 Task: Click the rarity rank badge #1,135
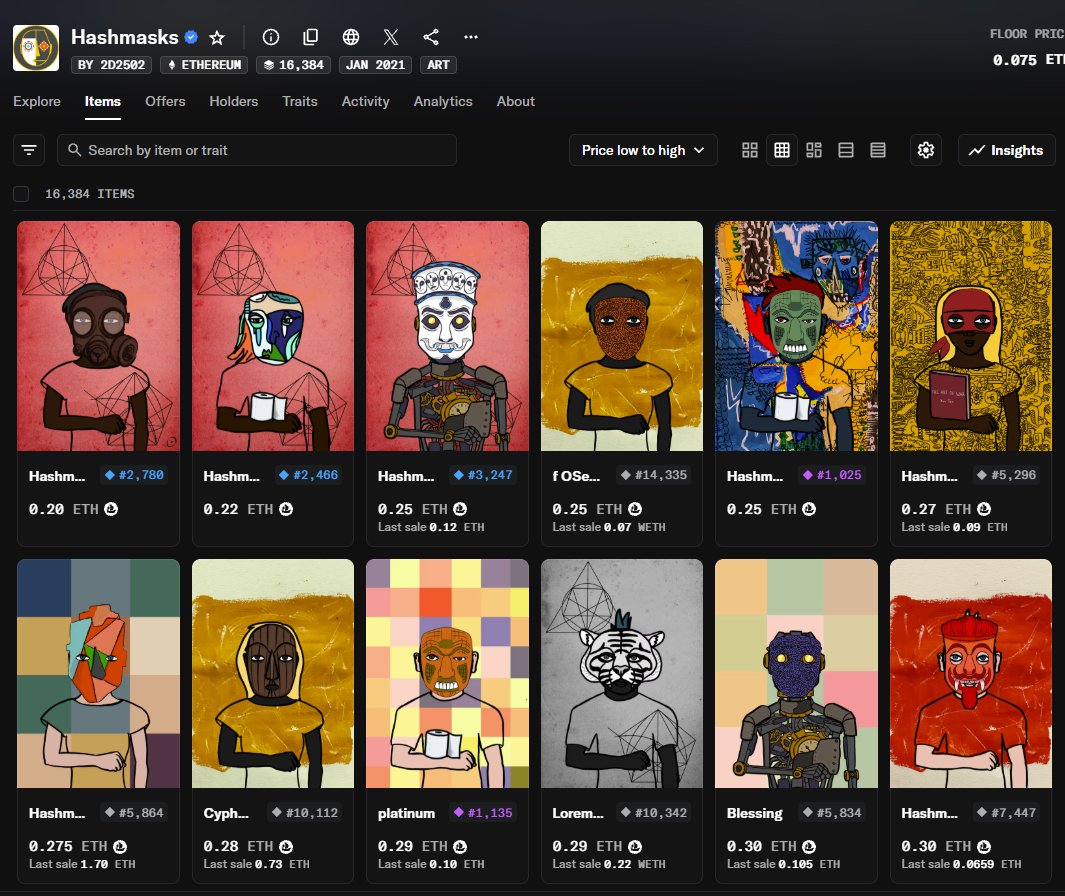484,812
